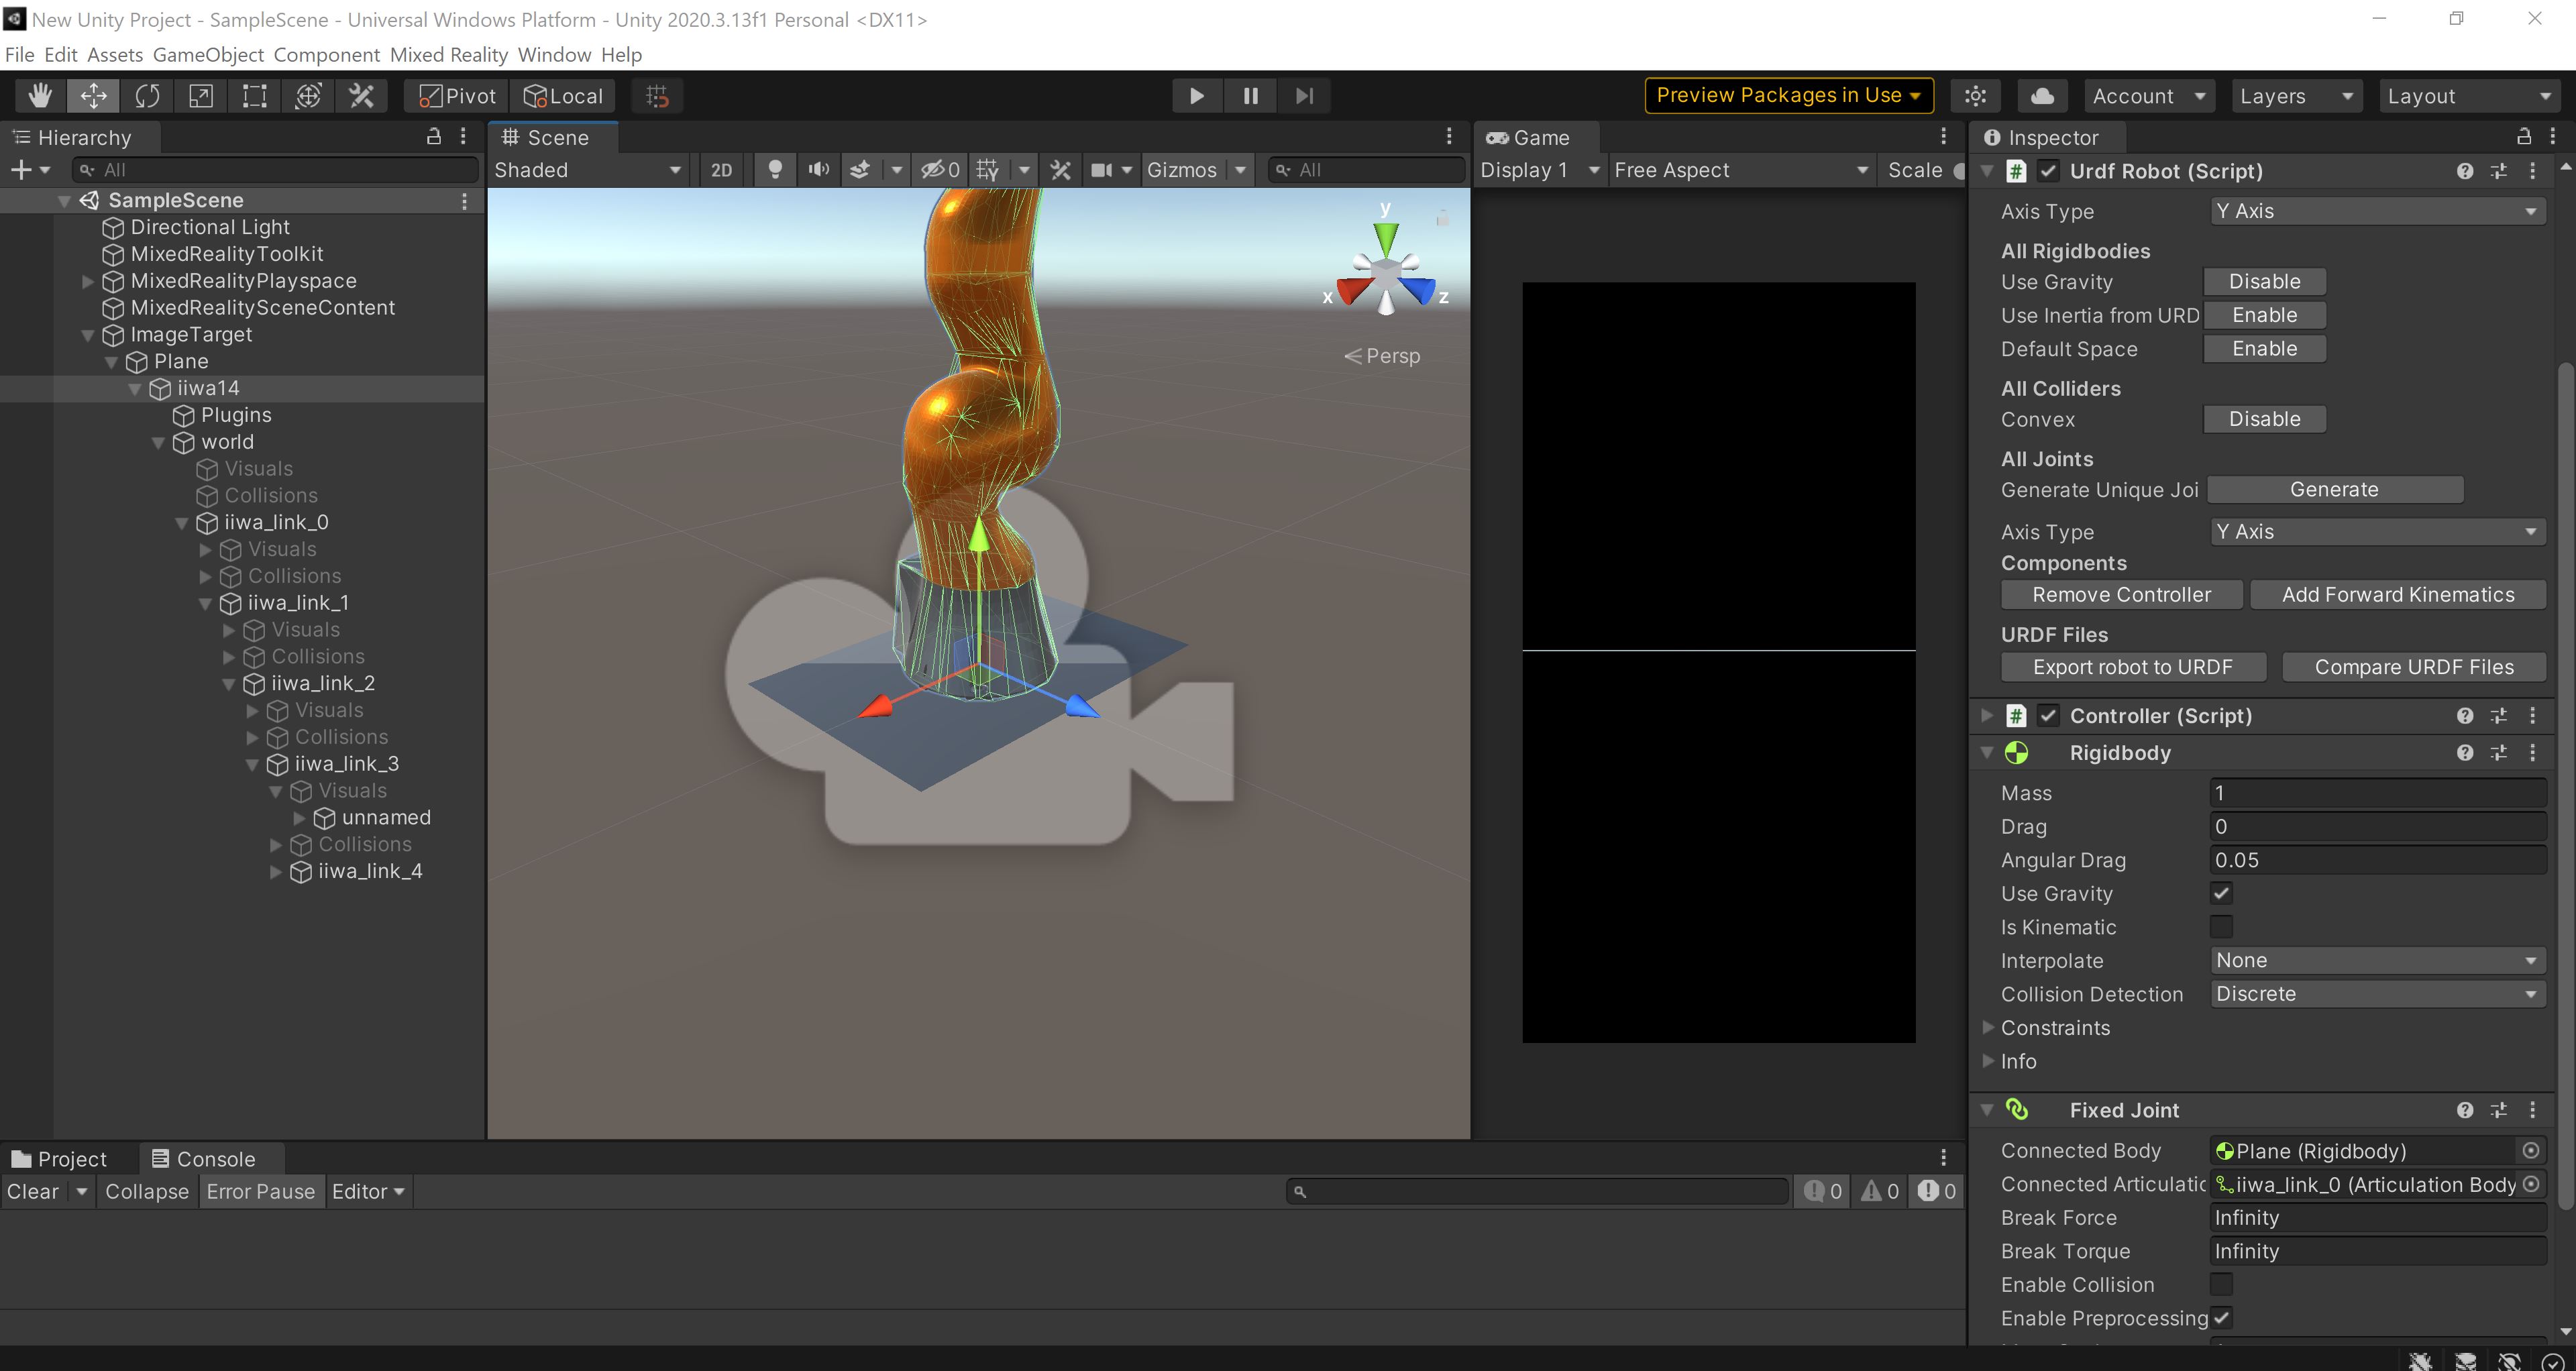Open the top Axis Type dropdown
The image size is (2576, 1371).
pos(2377,211)
